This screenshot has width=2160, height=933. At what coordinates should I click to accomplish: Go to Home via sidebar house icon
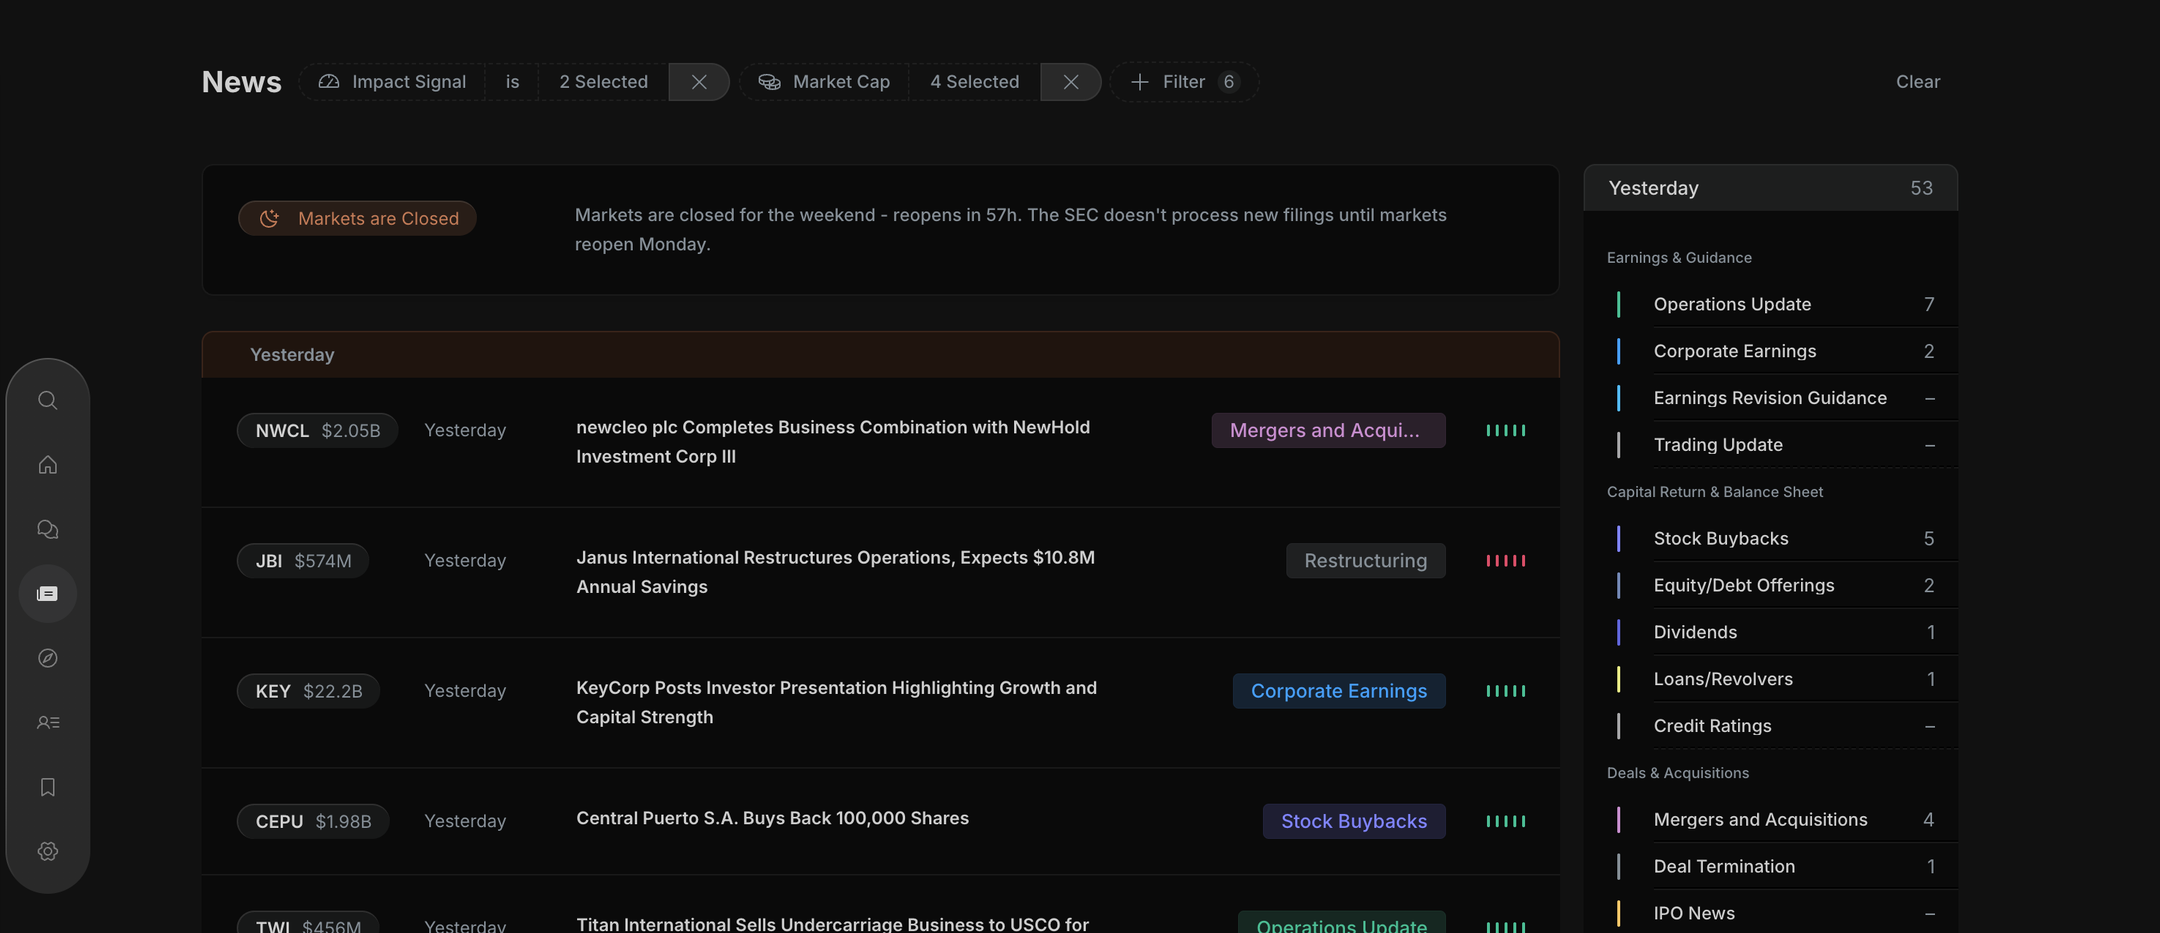click(x=48, y=465)
